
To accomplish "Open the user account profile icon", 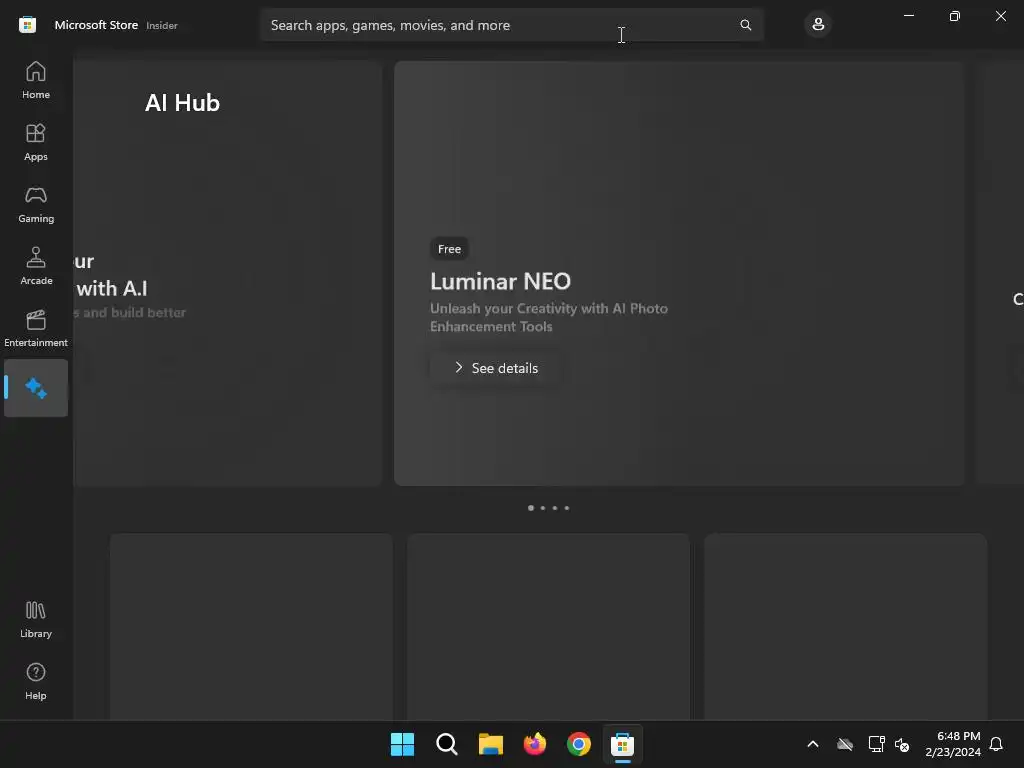I will (818, 25).
